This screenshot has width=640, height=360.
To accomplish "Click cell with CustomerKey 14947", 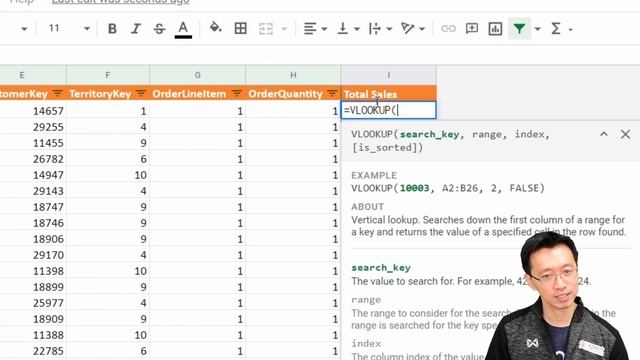I will (33, 175).
